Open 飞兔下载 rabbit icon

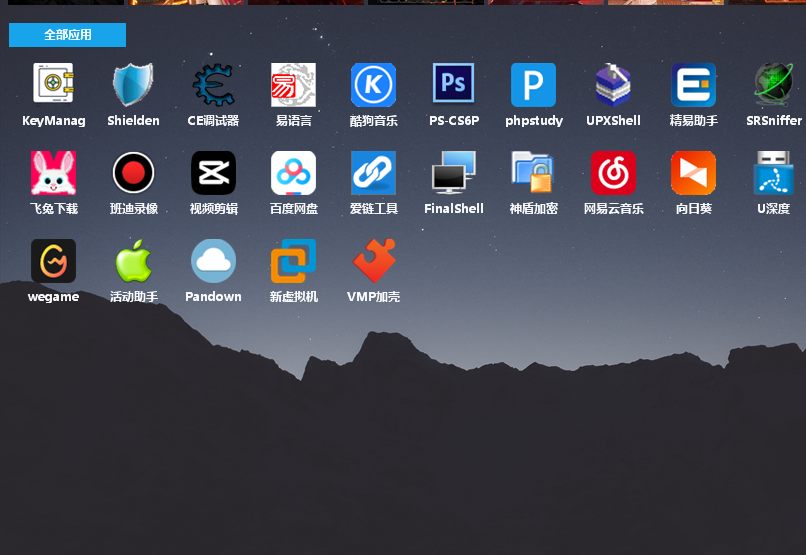(x=53, y=173)
